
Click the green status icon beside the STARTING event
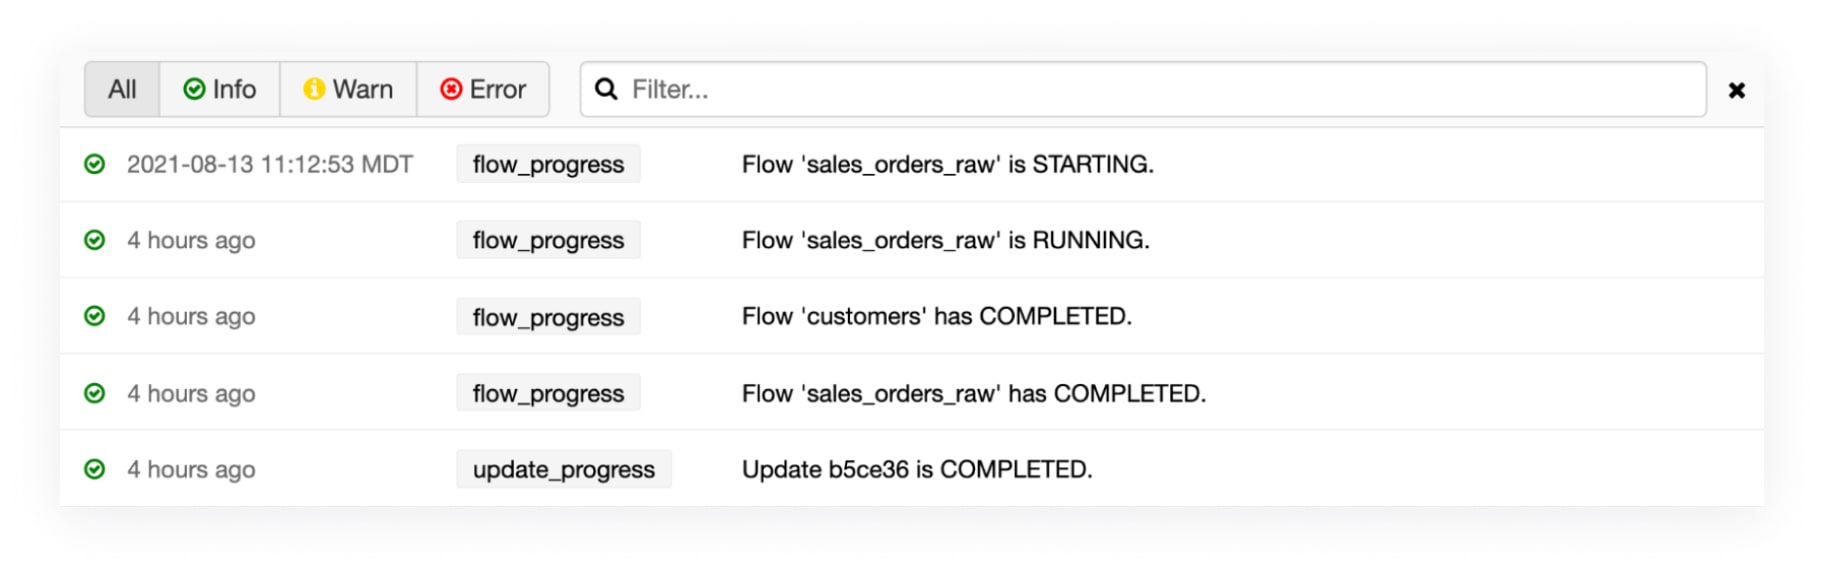tap(95, 163)
